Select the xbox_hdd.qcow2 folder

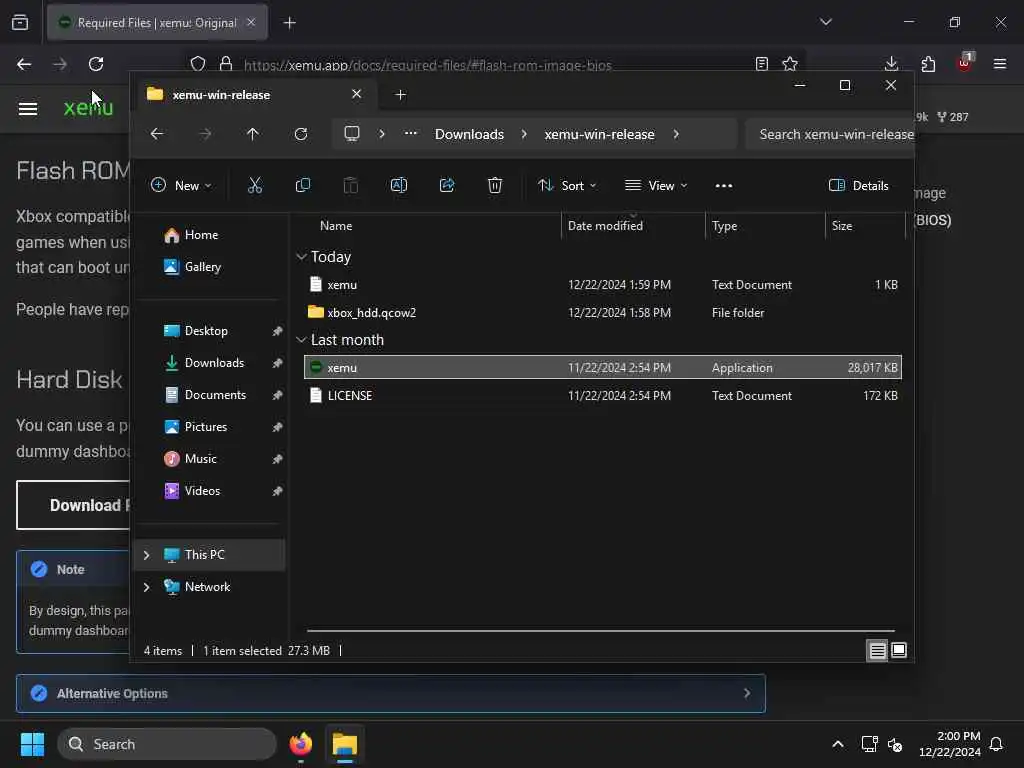(602, 313)
